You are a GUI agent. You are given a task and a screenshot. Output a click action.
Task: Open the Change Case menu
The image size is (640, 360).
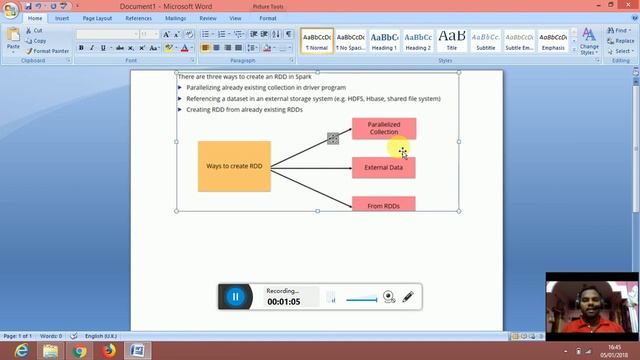click(x=153, y=48)
